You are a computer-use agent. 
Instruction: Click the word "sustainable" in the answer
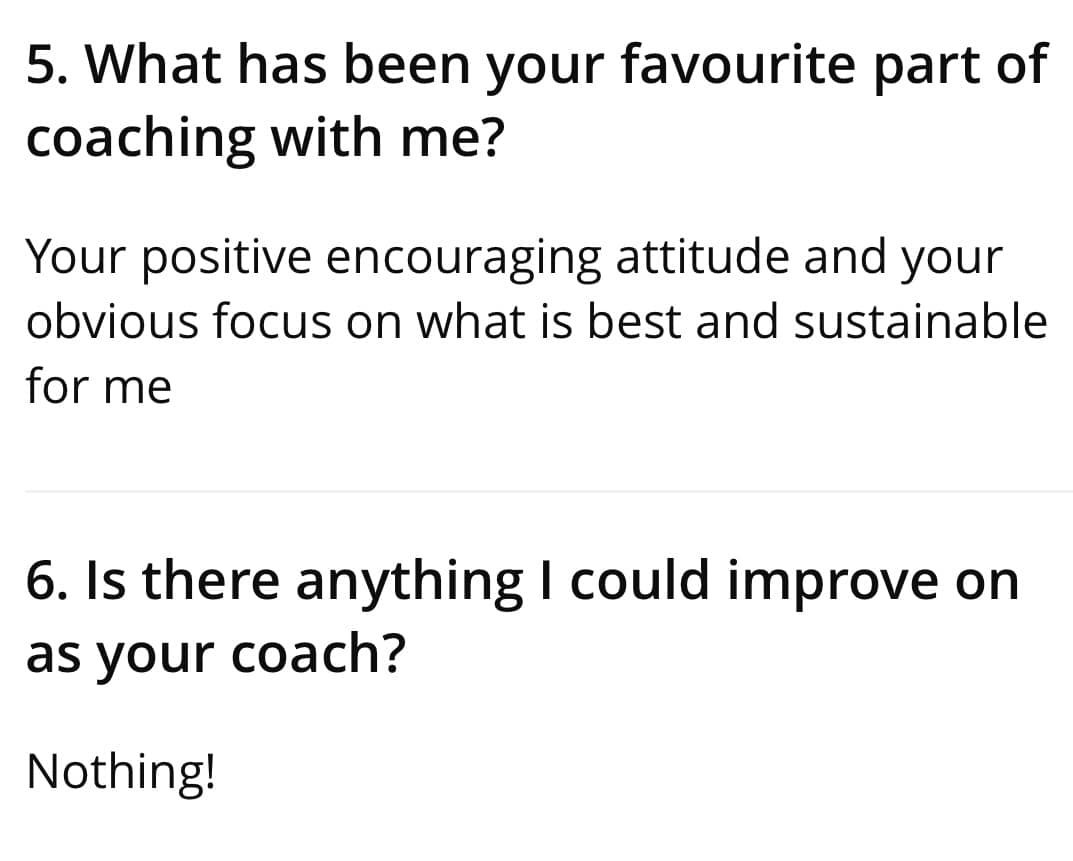[x=921, y=323]
